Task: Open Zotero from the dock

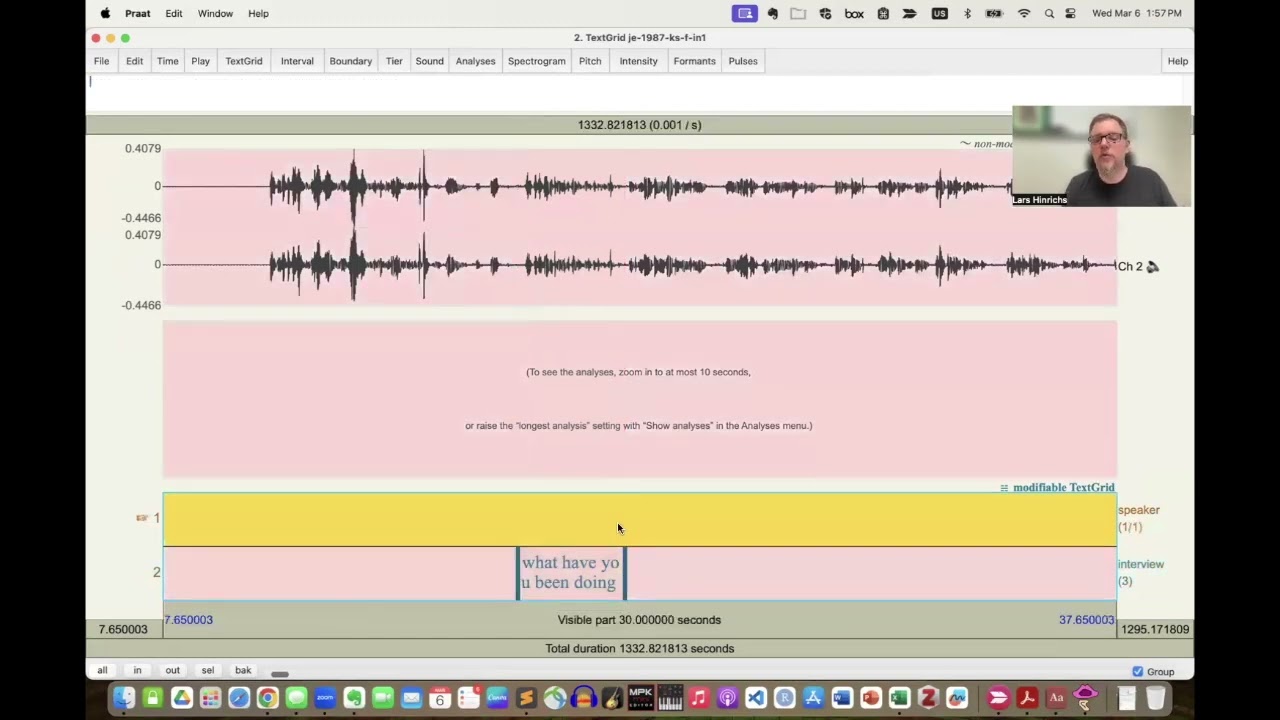Action: (x=928, y=697)
